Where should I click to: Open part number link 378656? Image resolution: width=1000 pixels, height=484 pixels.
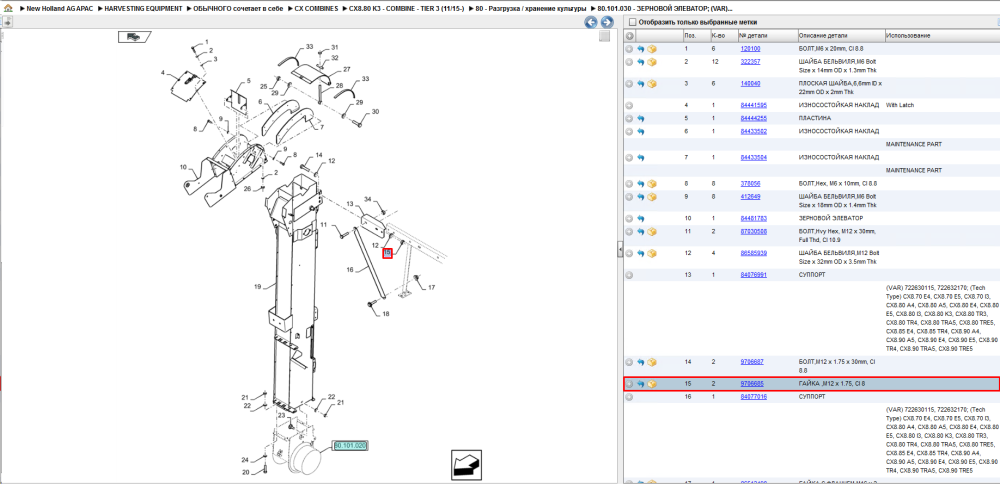750,184
